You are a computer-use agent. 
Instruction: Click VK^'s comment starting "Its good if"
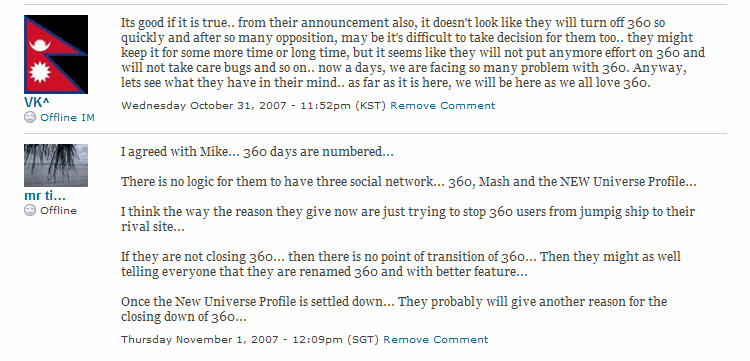[413, 53]
